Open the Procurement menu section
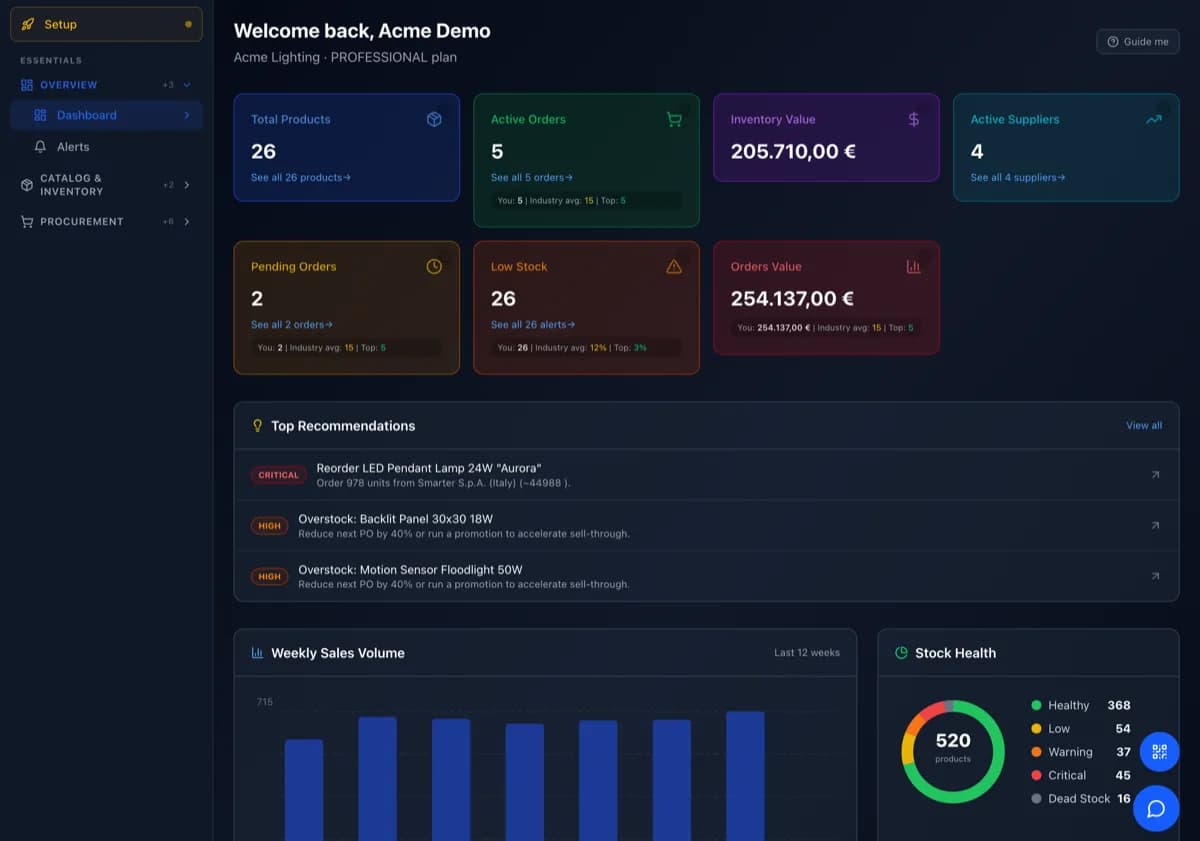The image size is (1200, 841). 106,221
